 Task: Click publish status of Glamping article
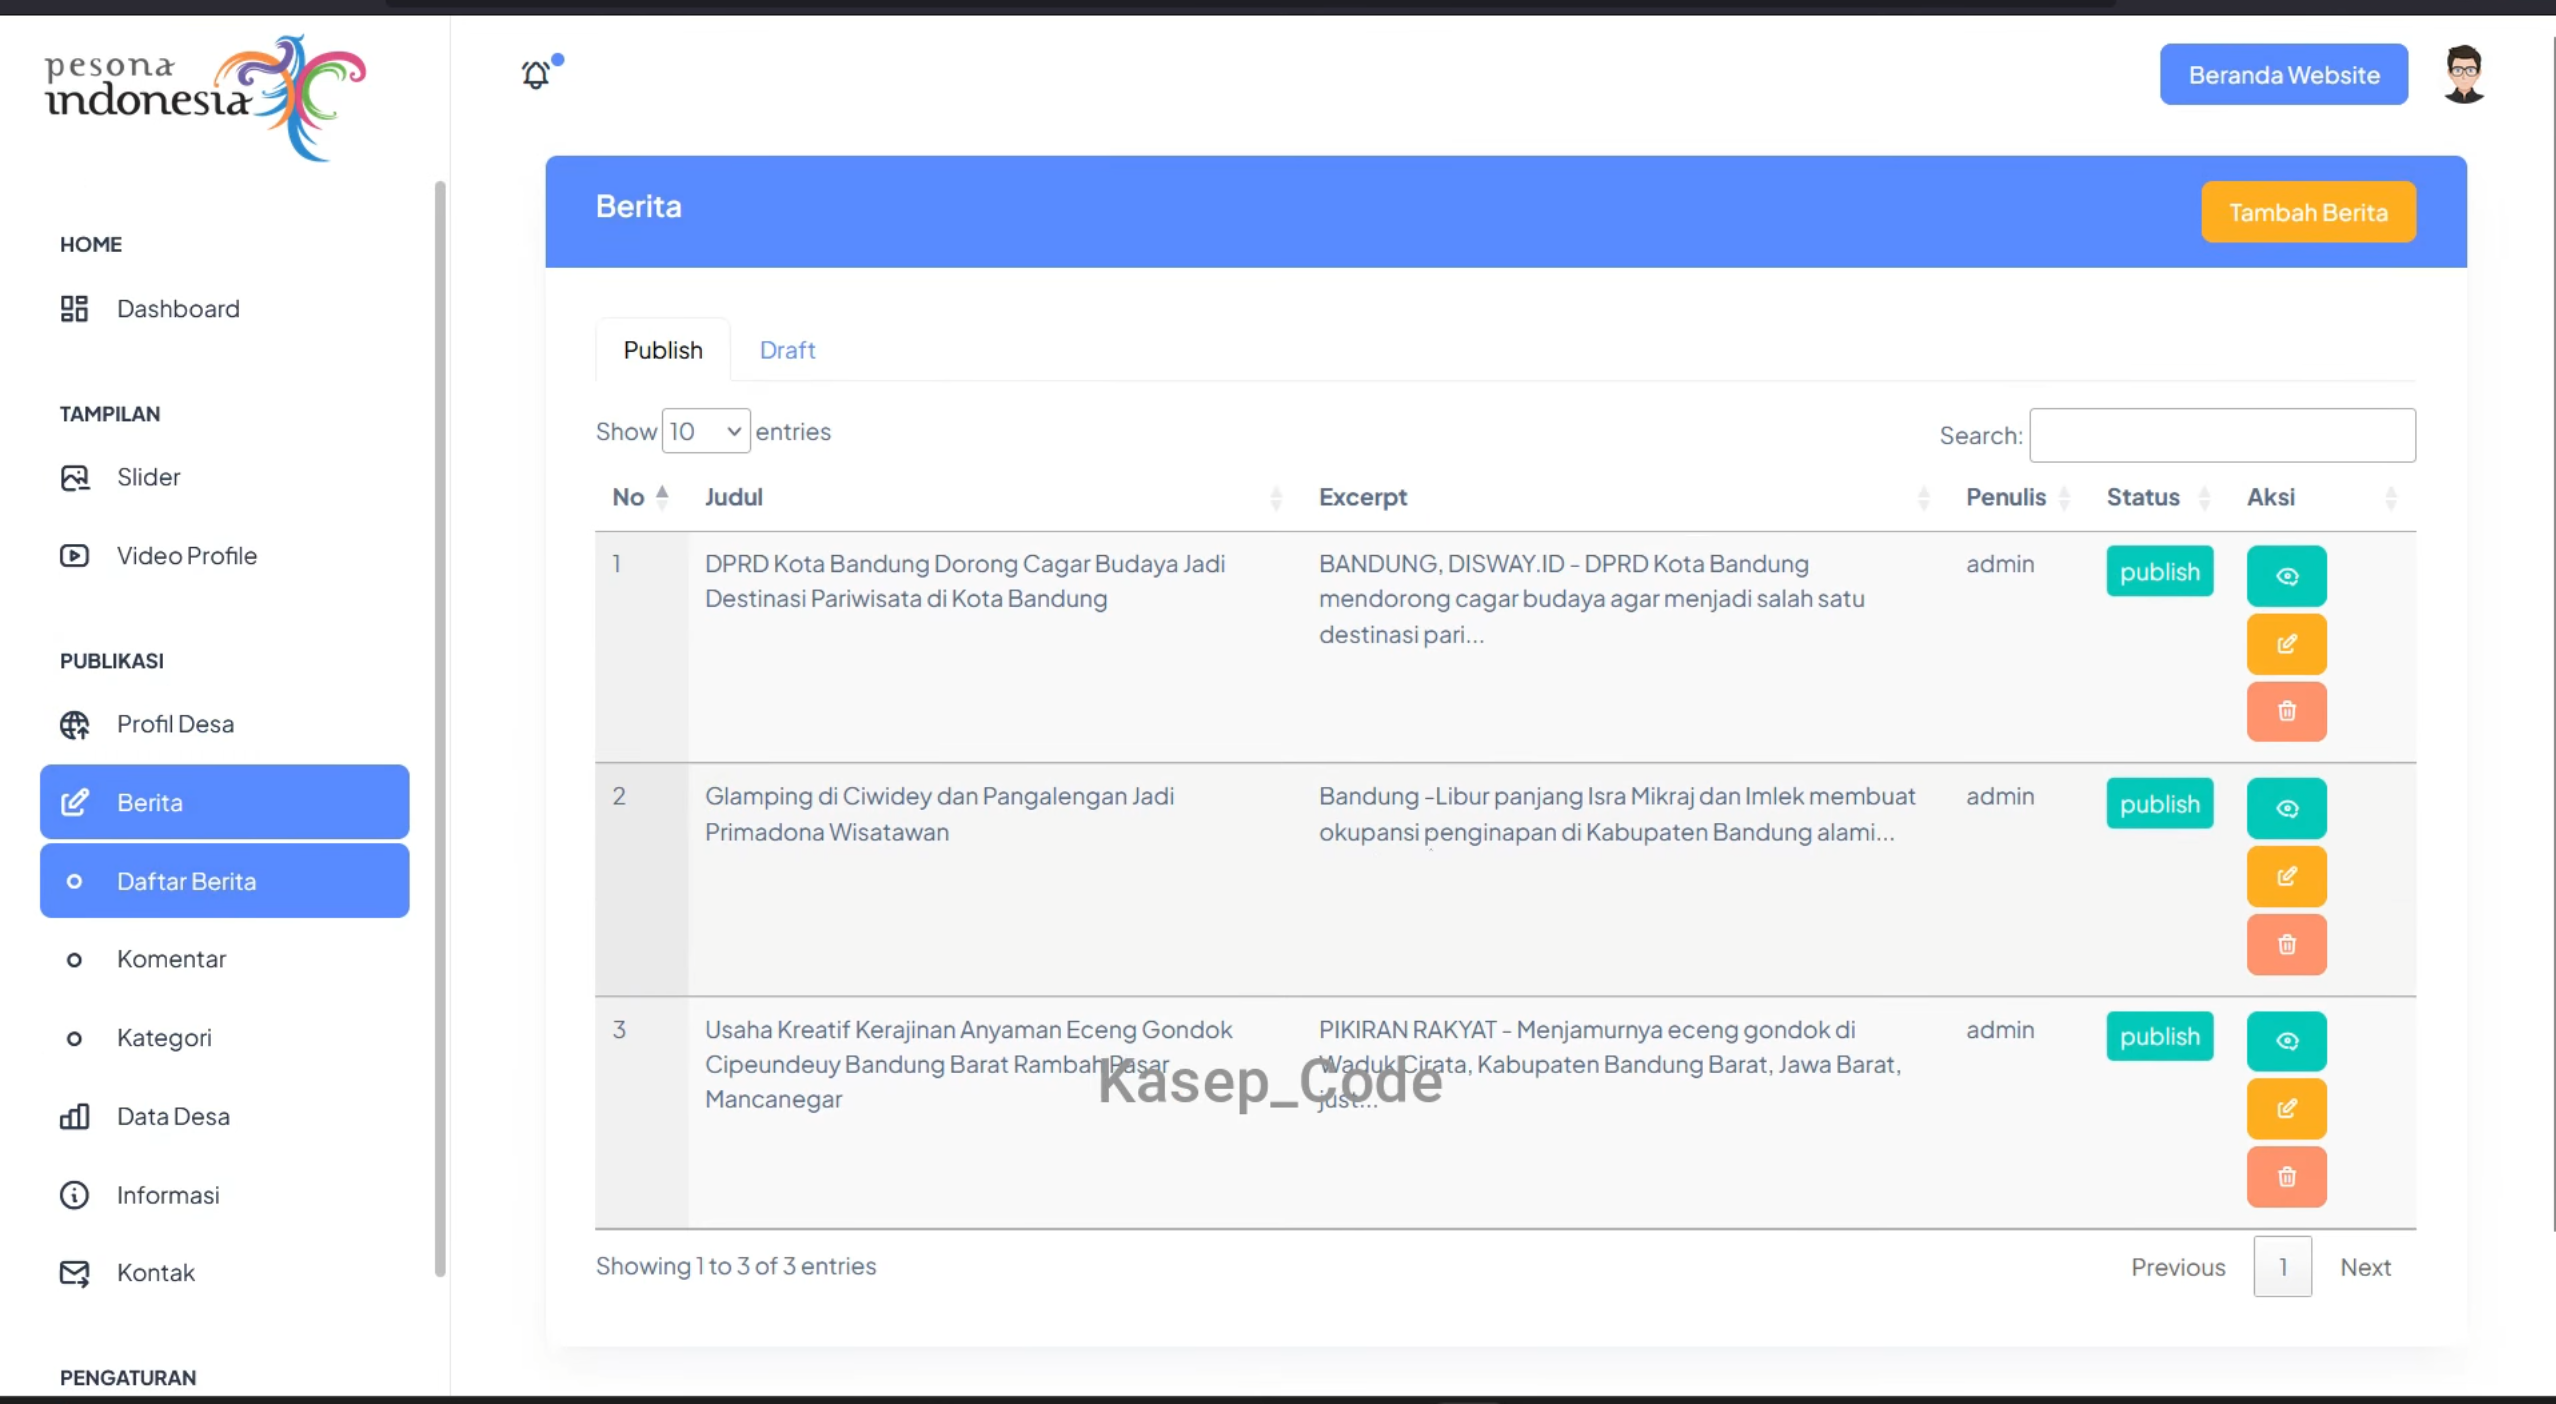click(x=2159, y=803)
